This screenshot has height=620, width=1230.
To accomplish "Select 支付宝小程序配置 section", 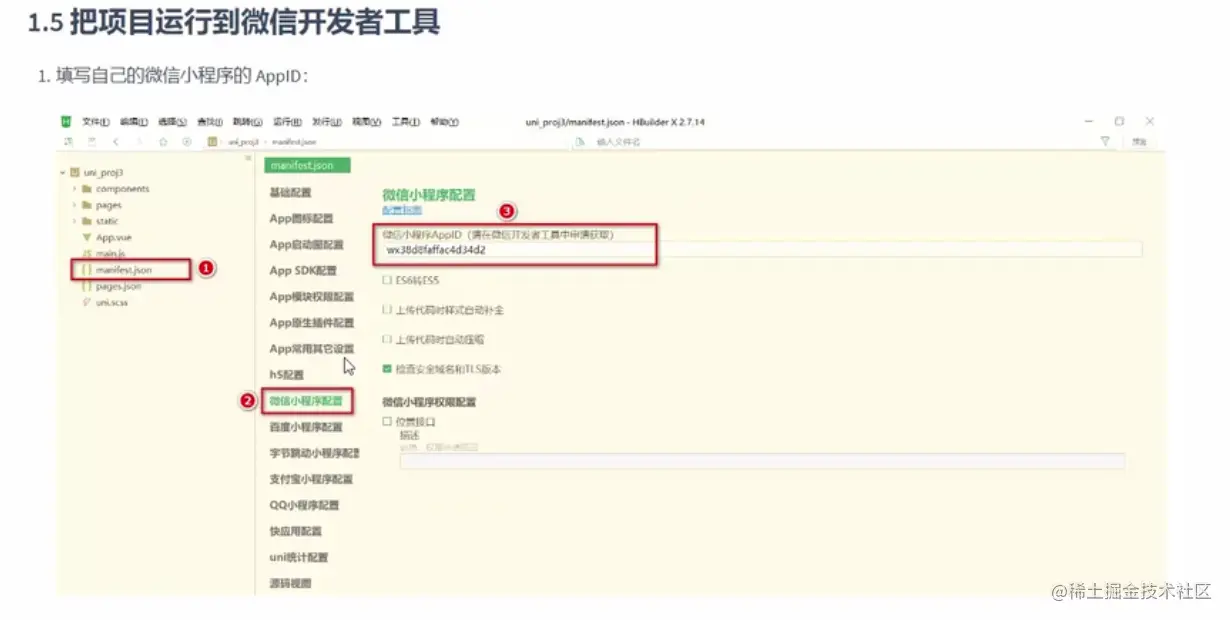I will pyautogui.click(x=311, y=479).
